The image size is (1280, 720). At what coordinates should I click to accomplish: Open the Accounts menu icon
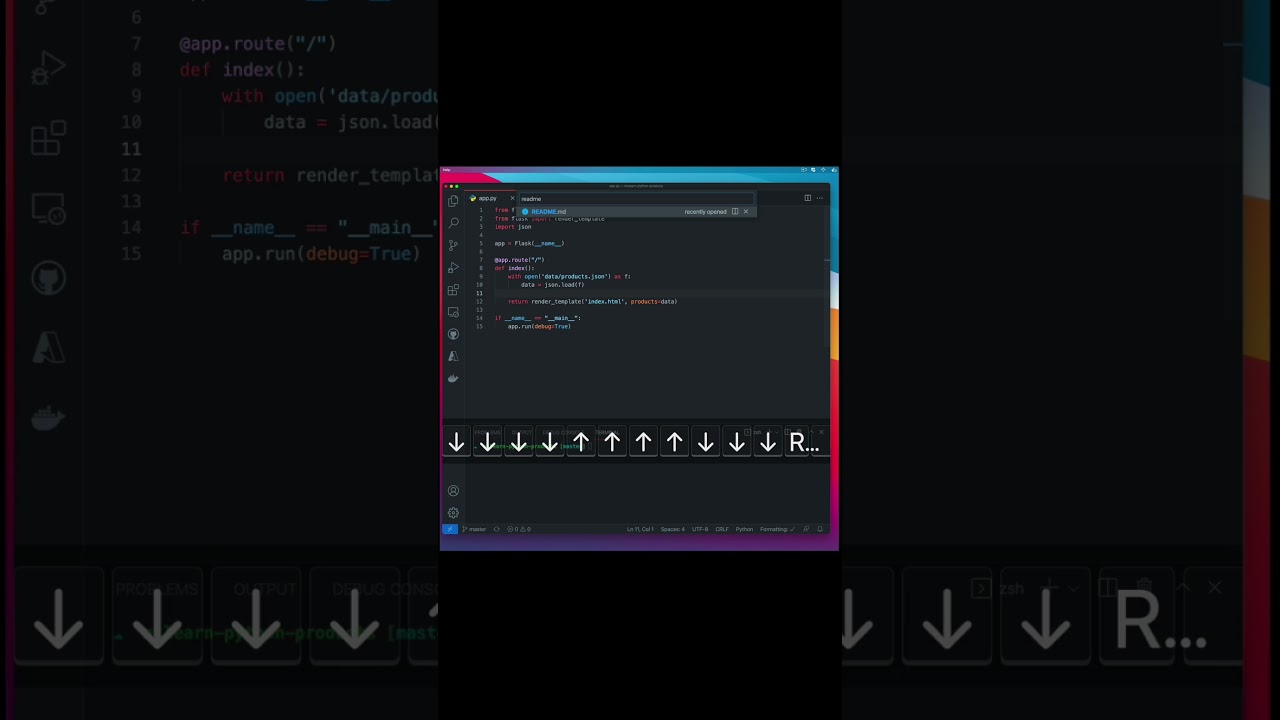point(453,491)
